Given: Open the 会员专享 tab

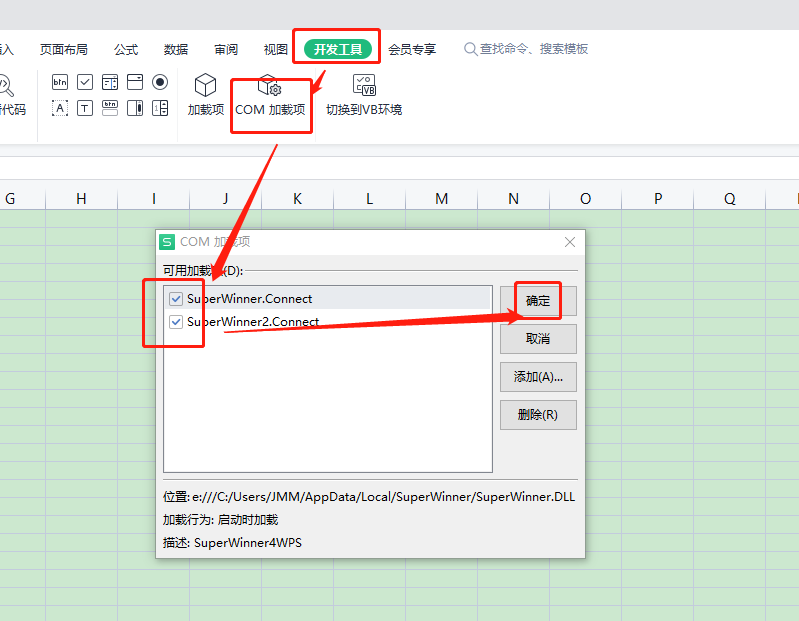Looking at the screenshot, I should [x=412, y=49].
